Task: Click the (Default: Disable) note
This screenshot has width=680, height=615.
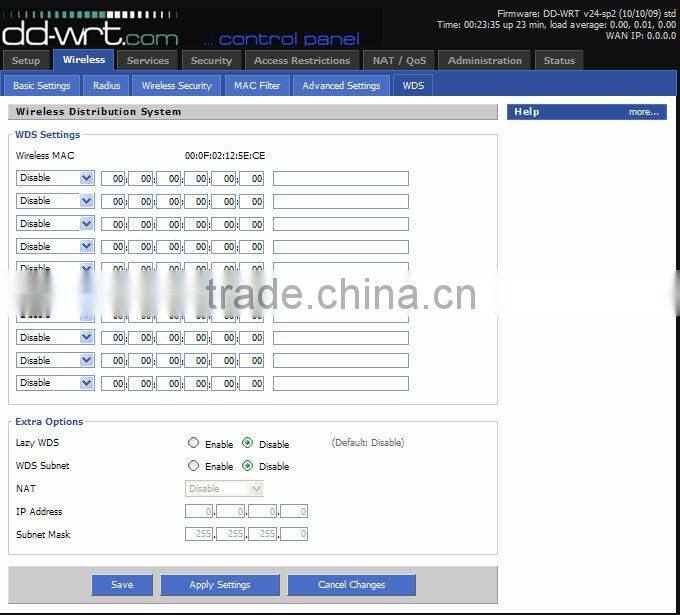Action: tap(368, 442)
